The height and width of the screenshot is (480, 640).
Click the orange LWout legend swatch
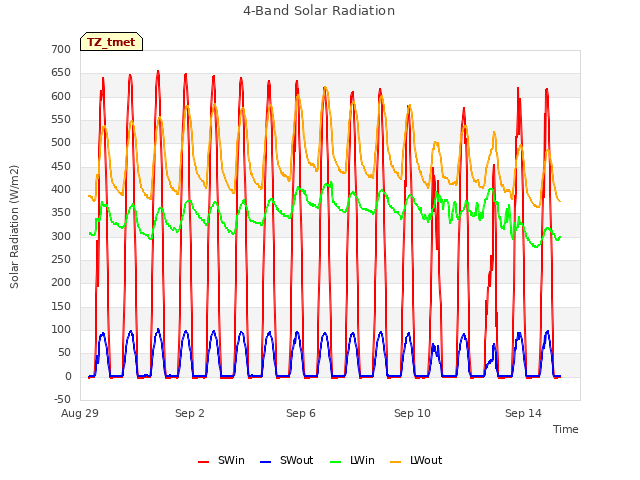396,462
